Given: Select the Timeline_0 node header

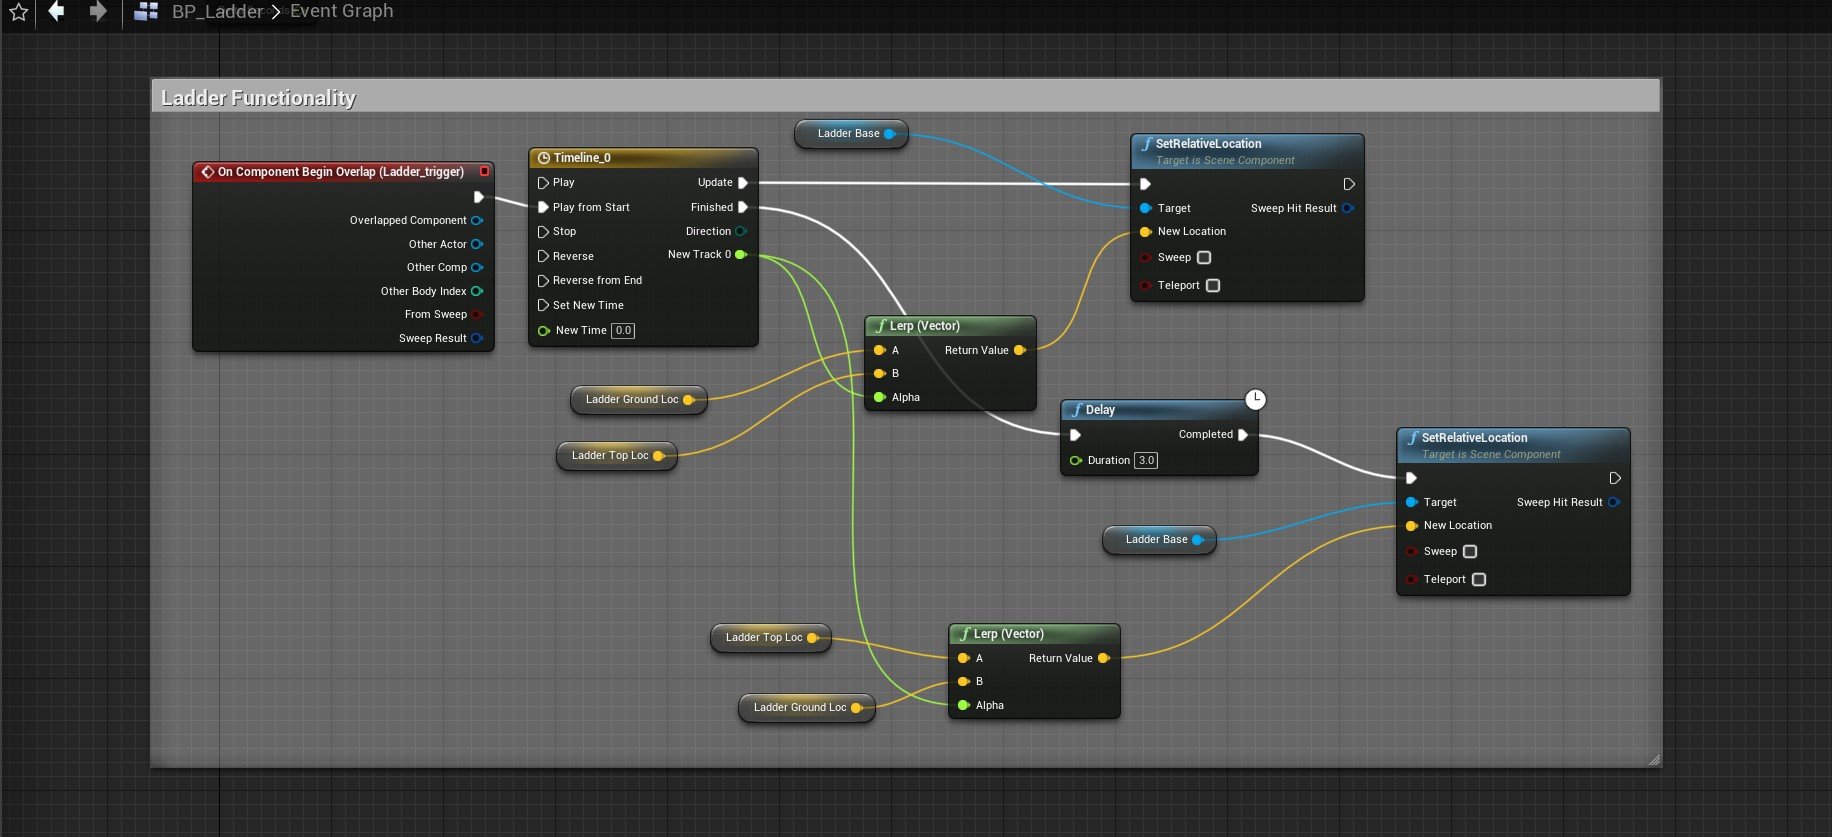Looking at the screenshot, I should 643,158.
